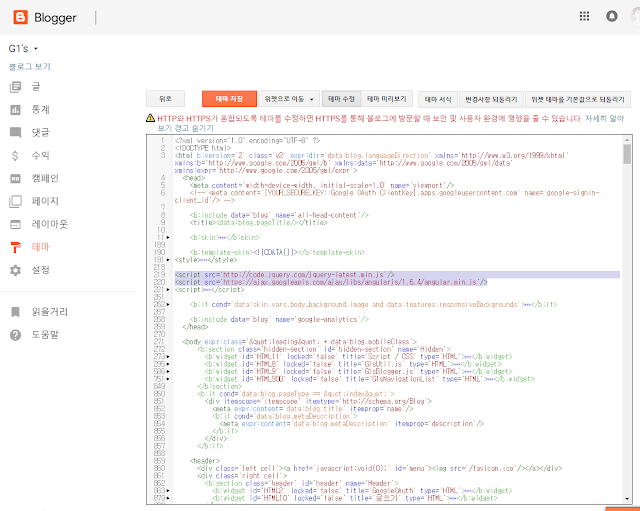Open the 위젯으로 이동 dropdown

click(289, 99)
